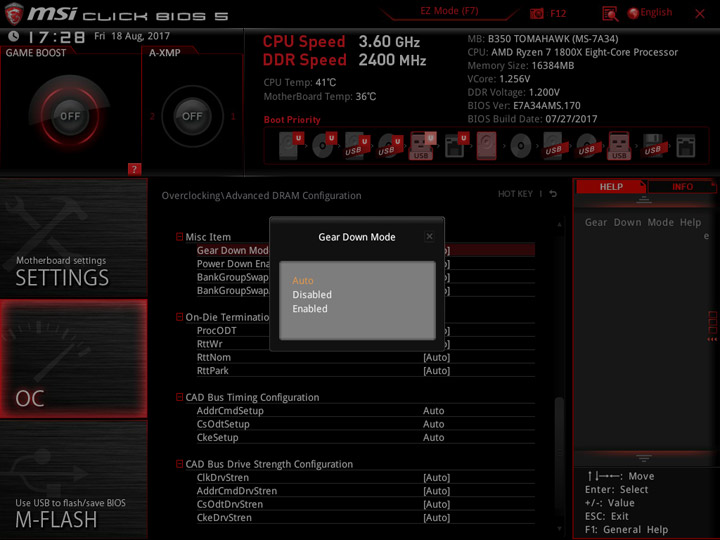Select the UEFI CD/DVD boot device icon
The image size is (720, 540).
(x=324, y=146)
